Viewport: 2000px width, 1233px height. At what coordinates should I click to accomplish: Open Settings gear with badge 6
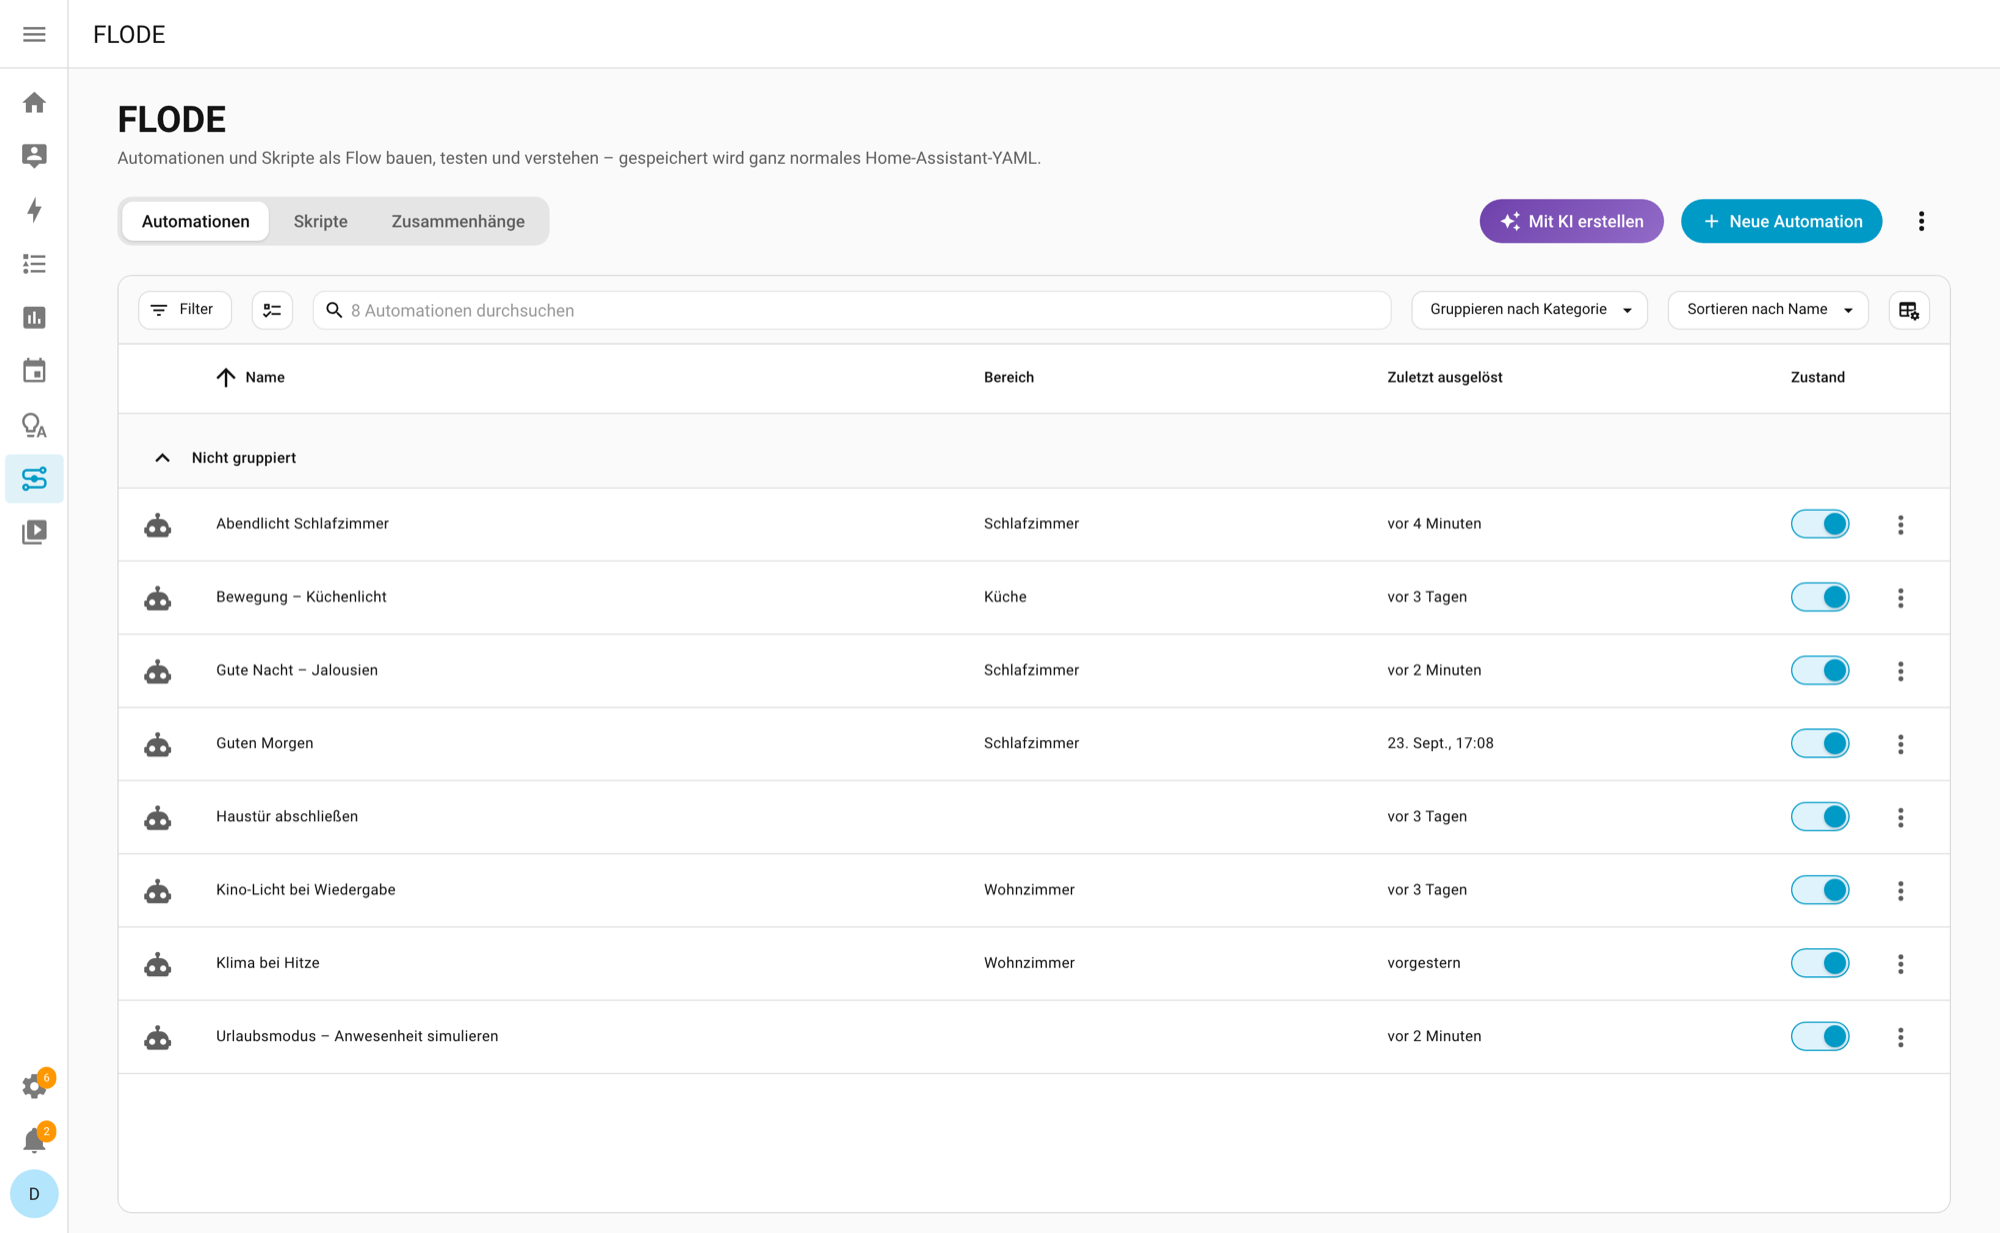point(34,1087)
